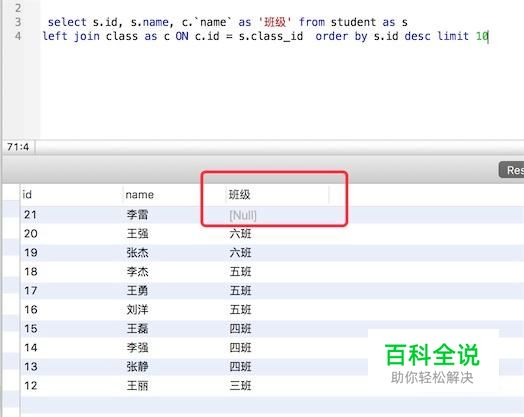Viewport: 524px width, 417px height.
Task: Select name cell 王勇
Action: tap(137, 291)
